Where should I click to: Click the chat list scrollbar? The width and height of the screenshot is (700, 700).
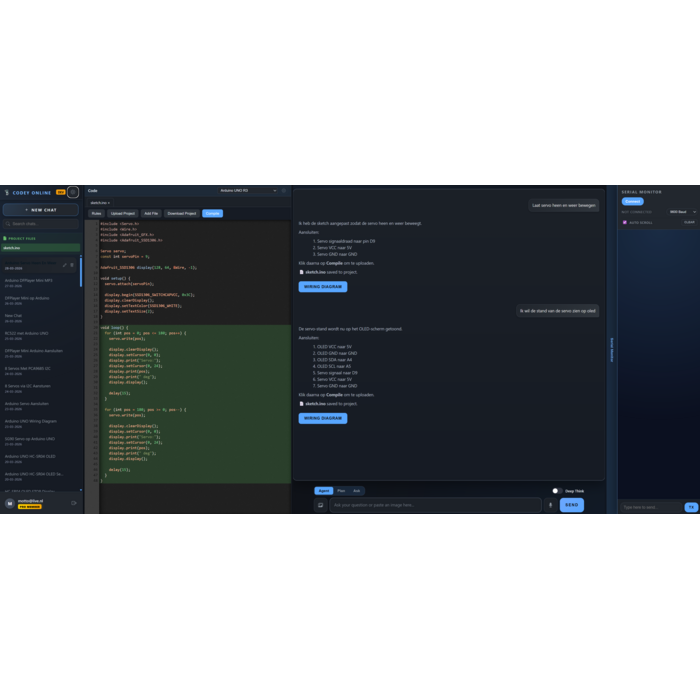click(x=81, y=300)
